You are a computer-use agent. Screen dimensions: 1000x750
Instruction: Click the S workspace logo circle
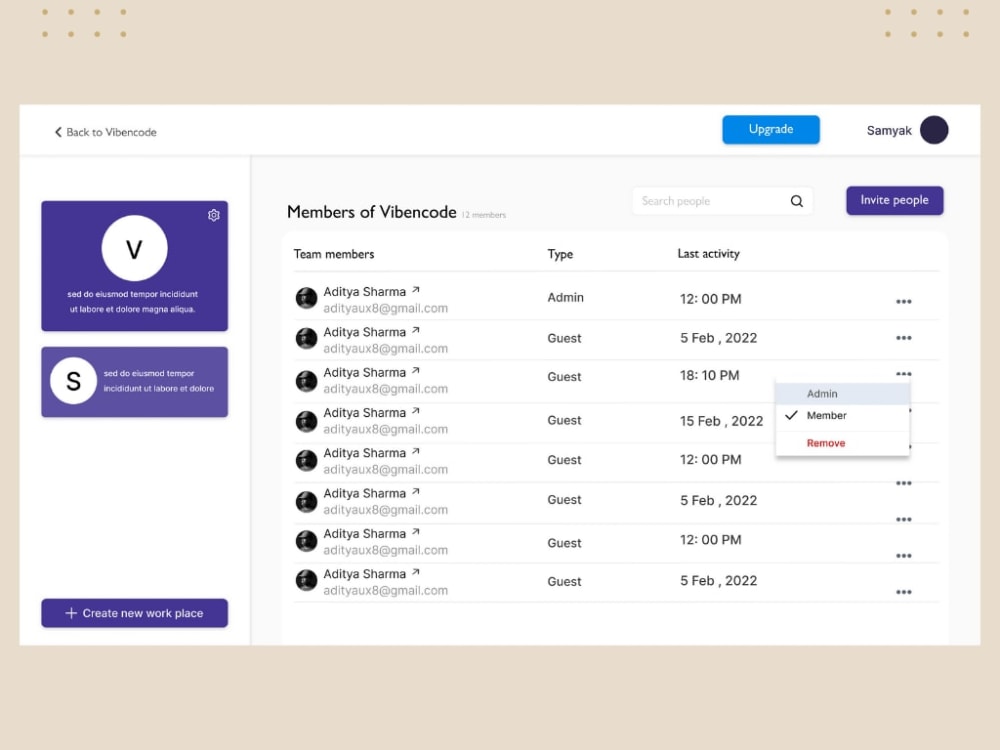point(73,381)
